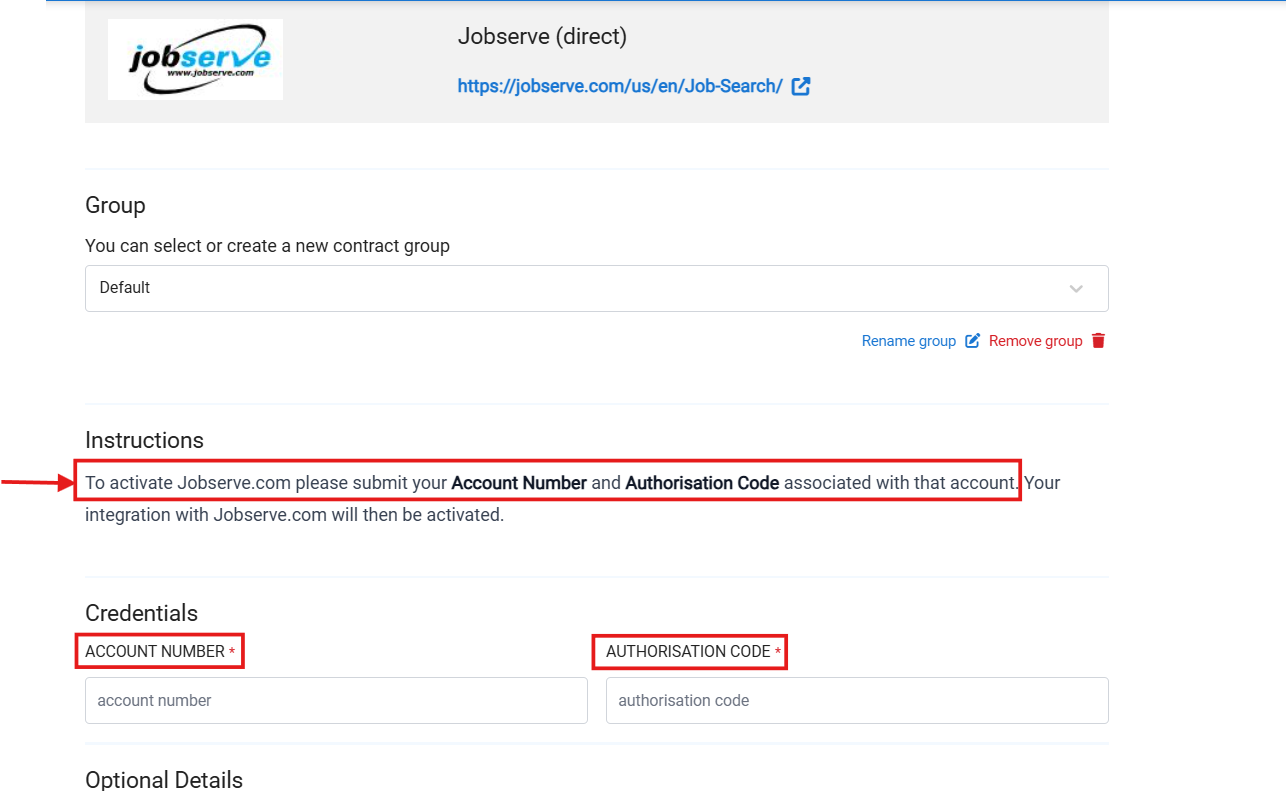This screenshot has width=1286, height=791.
Task: Focus the authorisation code input field
Action: tap(857, 701)
